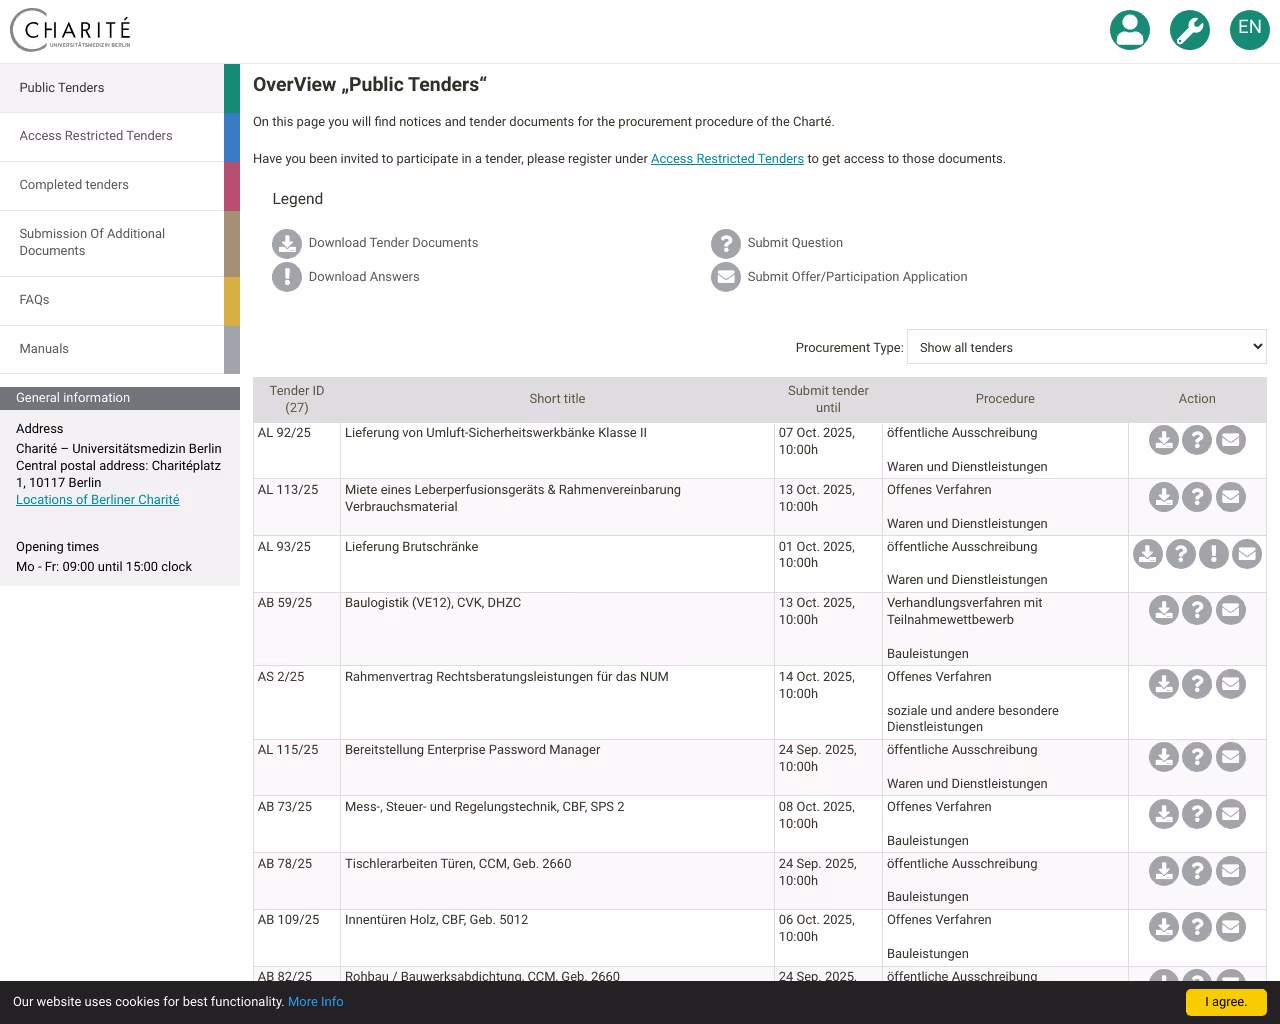
Task: Submit a question for AS 2/25
Action: click(1197, 684)
